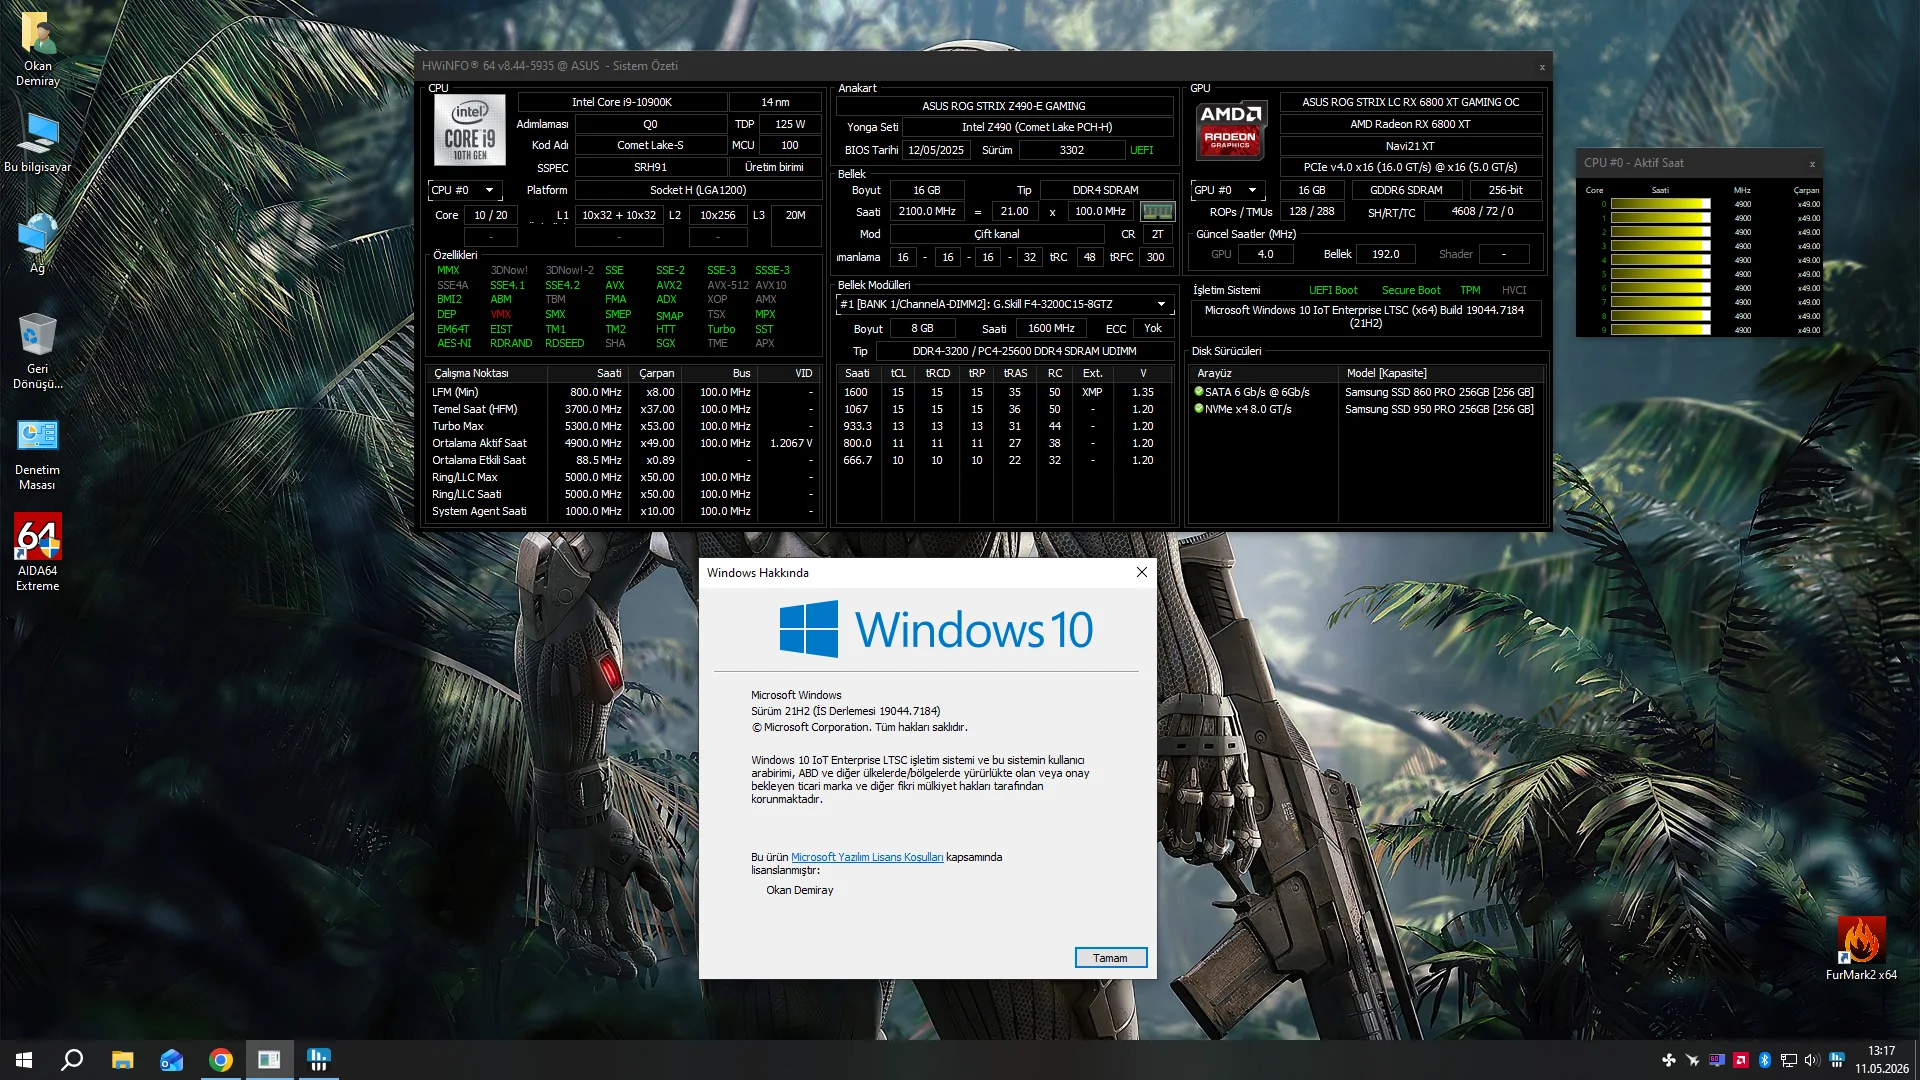1920x1080 pixels.
Task: Open the Ağ network desktop icon
Action: coord(37,243)
